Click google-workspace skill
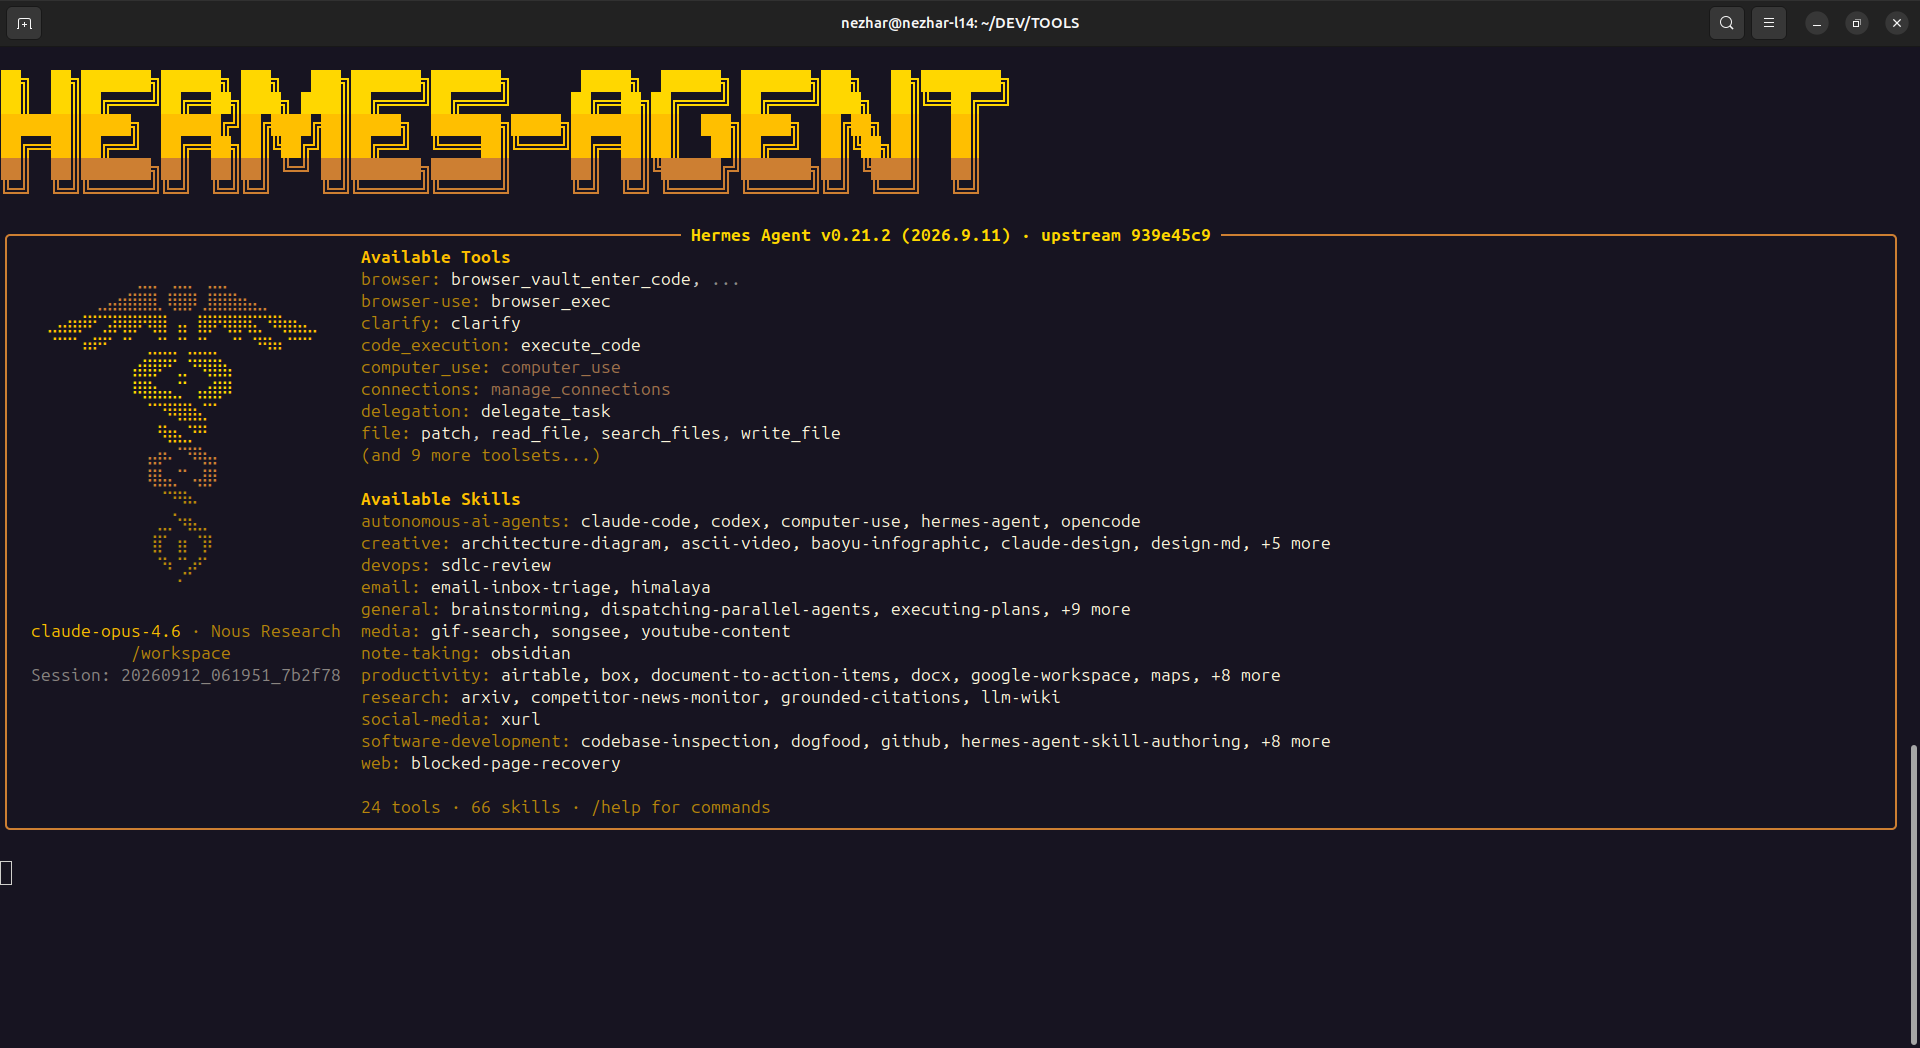This screenshot has height=1048, width=1920. (1050, 675)
